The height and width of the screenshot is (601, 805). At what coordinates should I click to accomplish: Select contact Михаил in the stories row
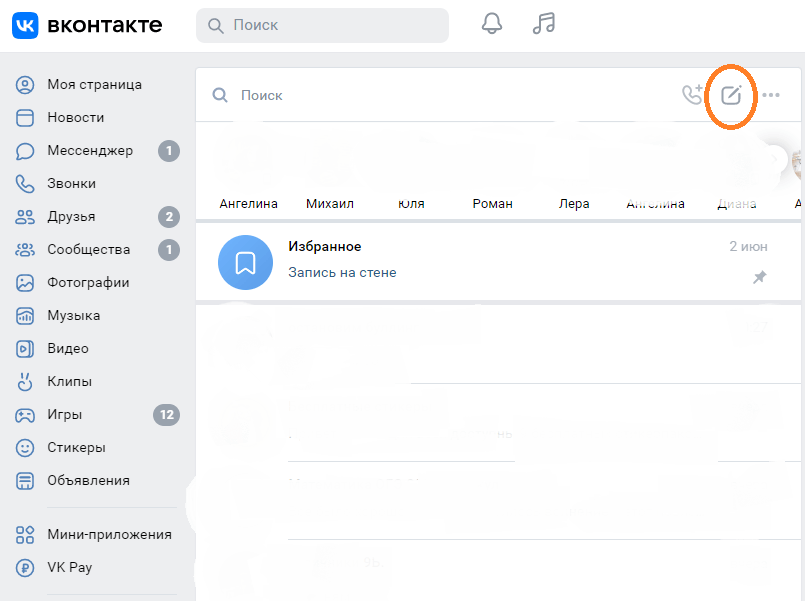coord(330,203)
